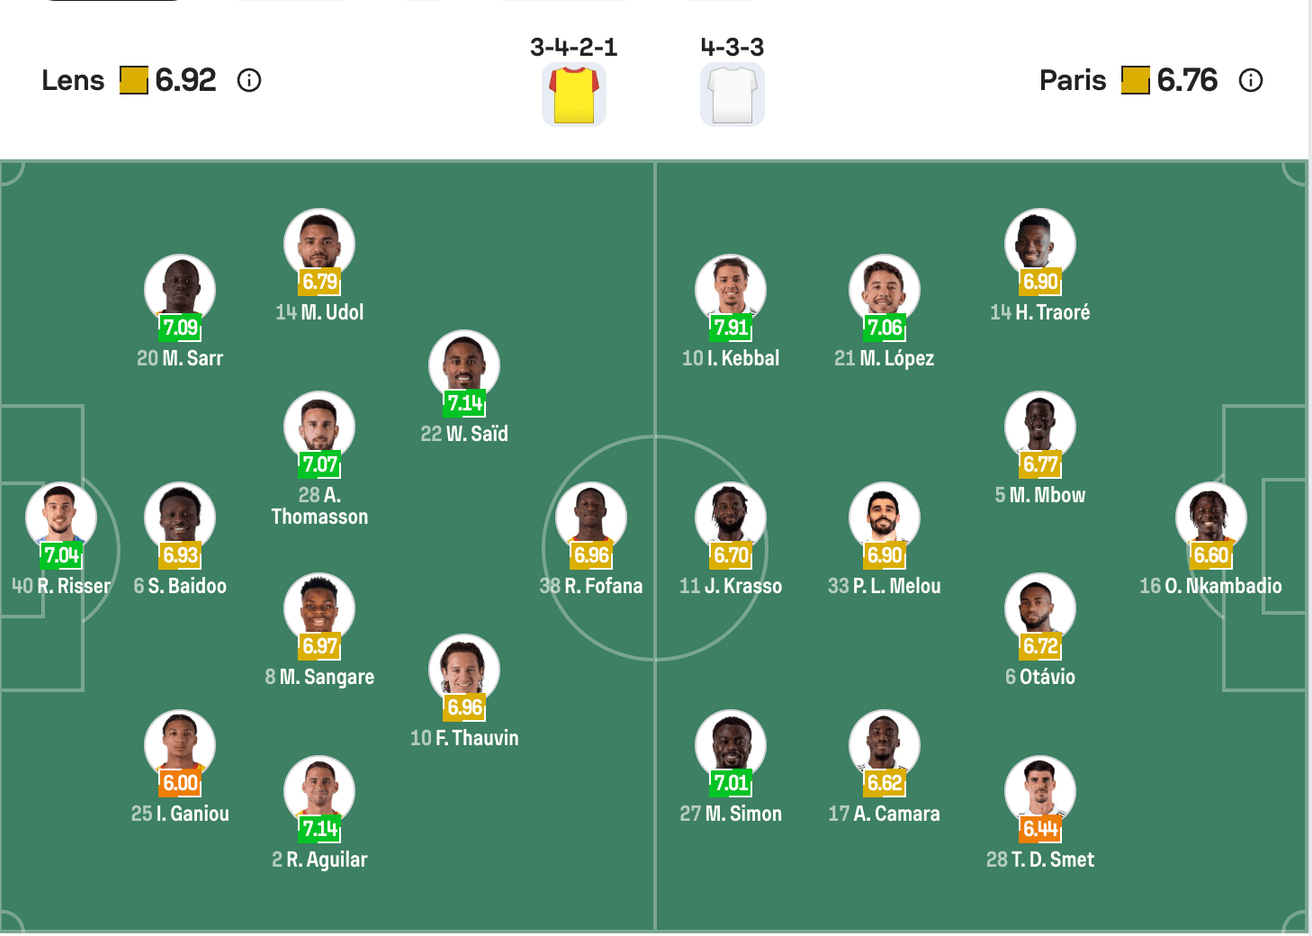1312x936 pixels.
Task: Open R. Risser's player photo
Action: tap(61, 515)
